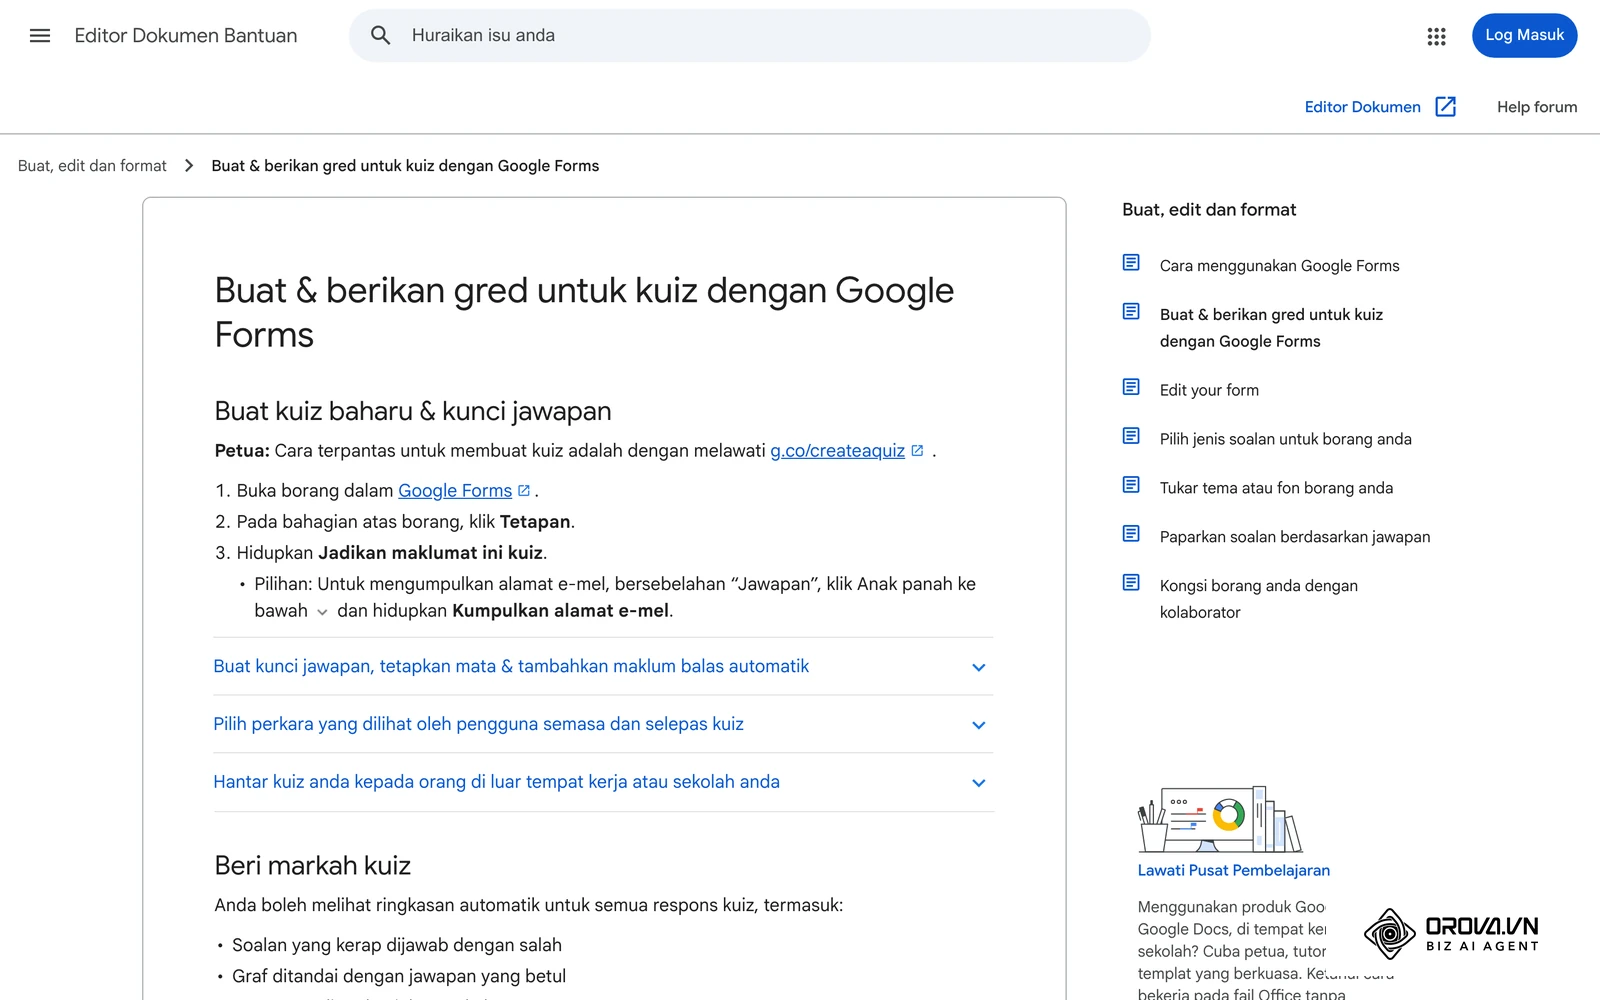Go to Help forum
1600x1000 pixels.
1537,107
